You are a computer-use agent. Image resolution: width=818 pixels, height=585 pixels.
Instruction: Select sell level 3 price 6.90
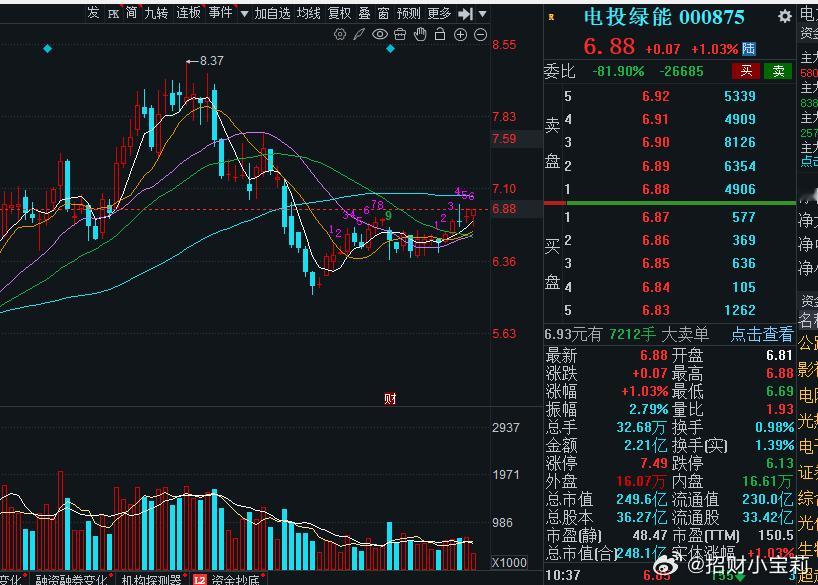655,142
